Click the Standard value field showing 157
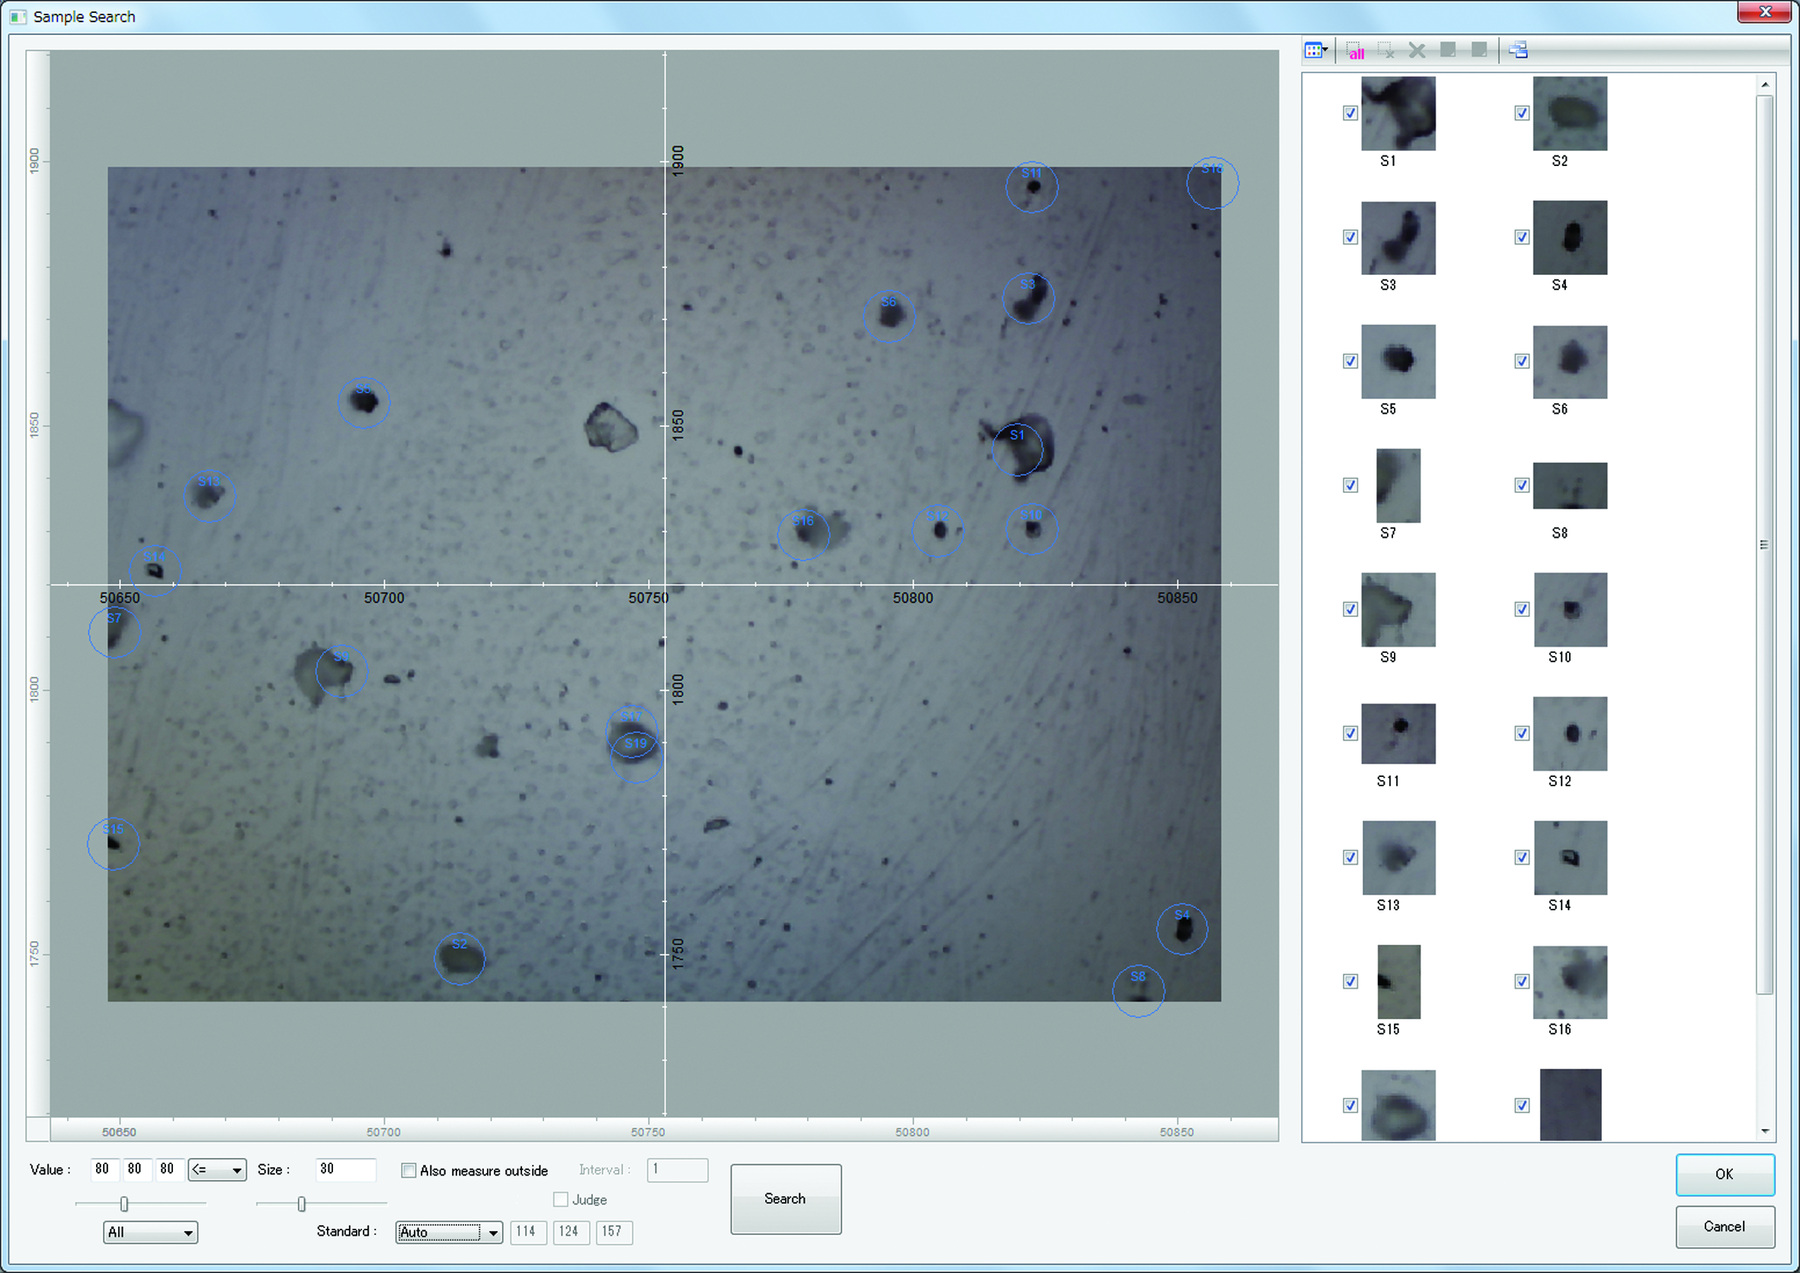The image size is (1800, 1273). [x=613, y=1232]
